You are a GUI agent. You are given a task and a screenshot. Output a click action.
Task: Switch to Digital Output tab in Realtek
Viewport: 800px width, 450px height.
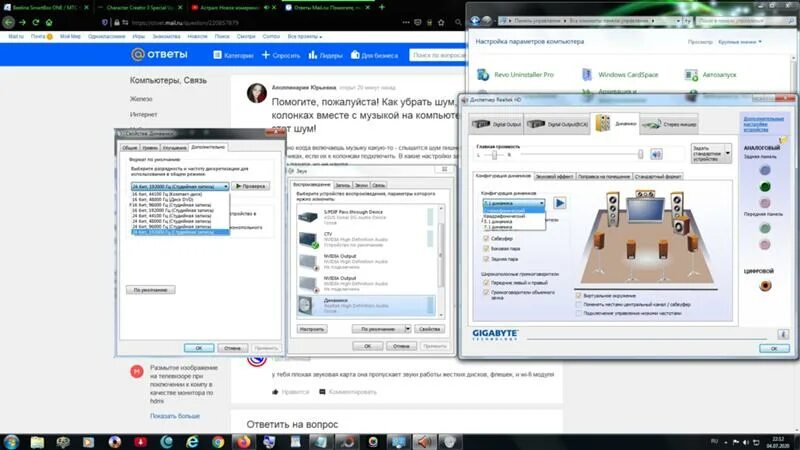point(496,124)
